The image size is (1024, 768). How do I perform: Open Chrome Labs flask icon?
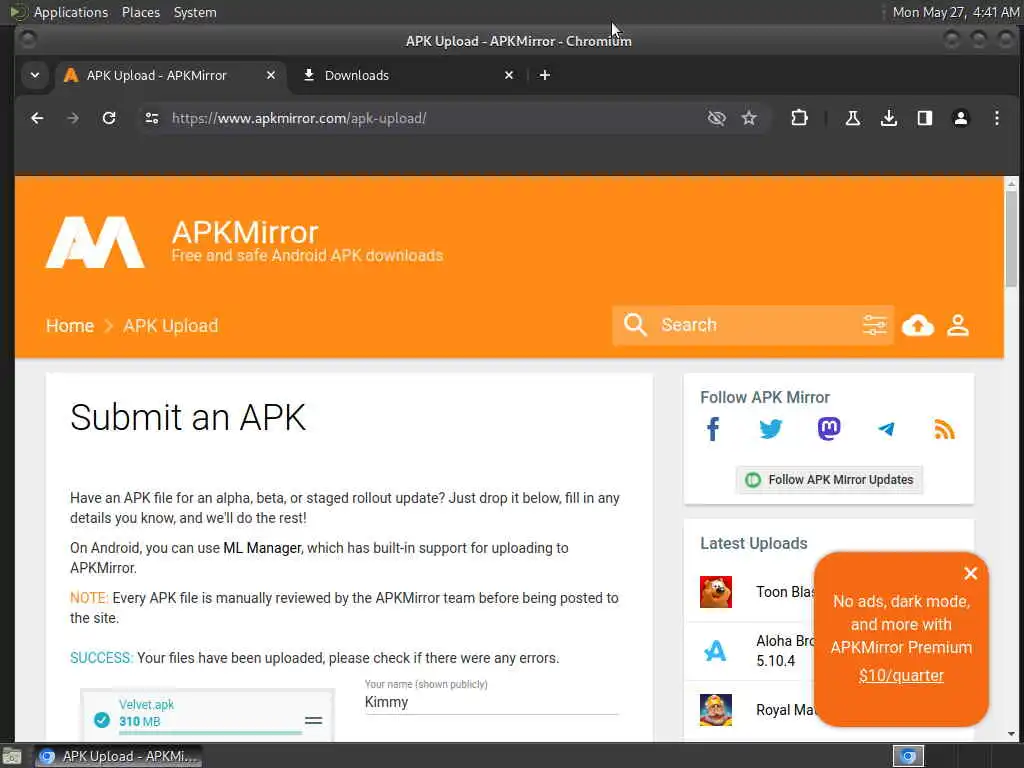click(852, 118)
